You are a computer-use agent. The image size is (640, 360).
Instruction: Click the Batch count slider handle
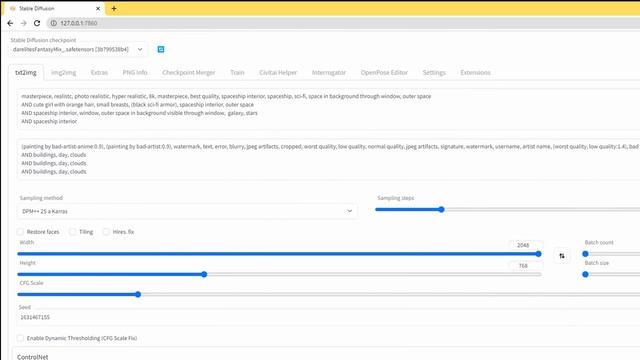pyautogui.click(x=585, y=254)
